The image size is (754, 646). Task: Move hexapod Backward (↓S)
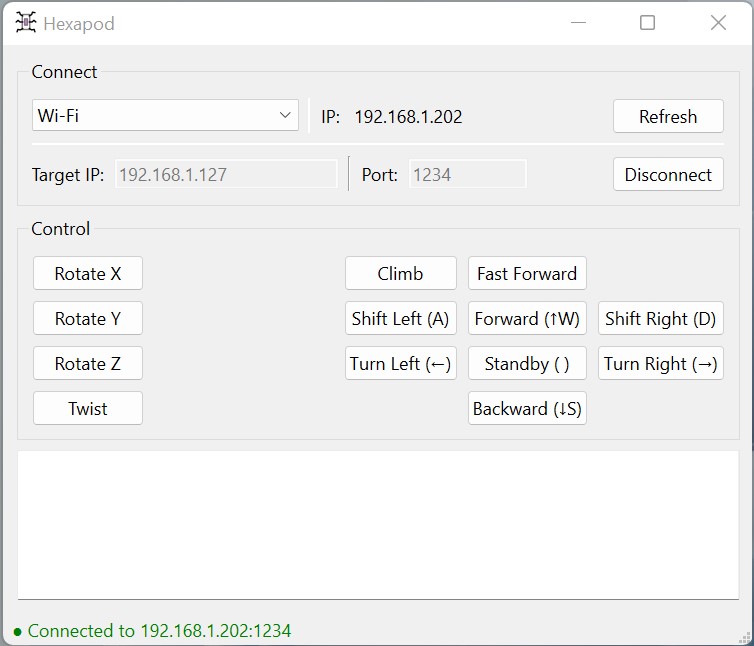pos(527,409)
